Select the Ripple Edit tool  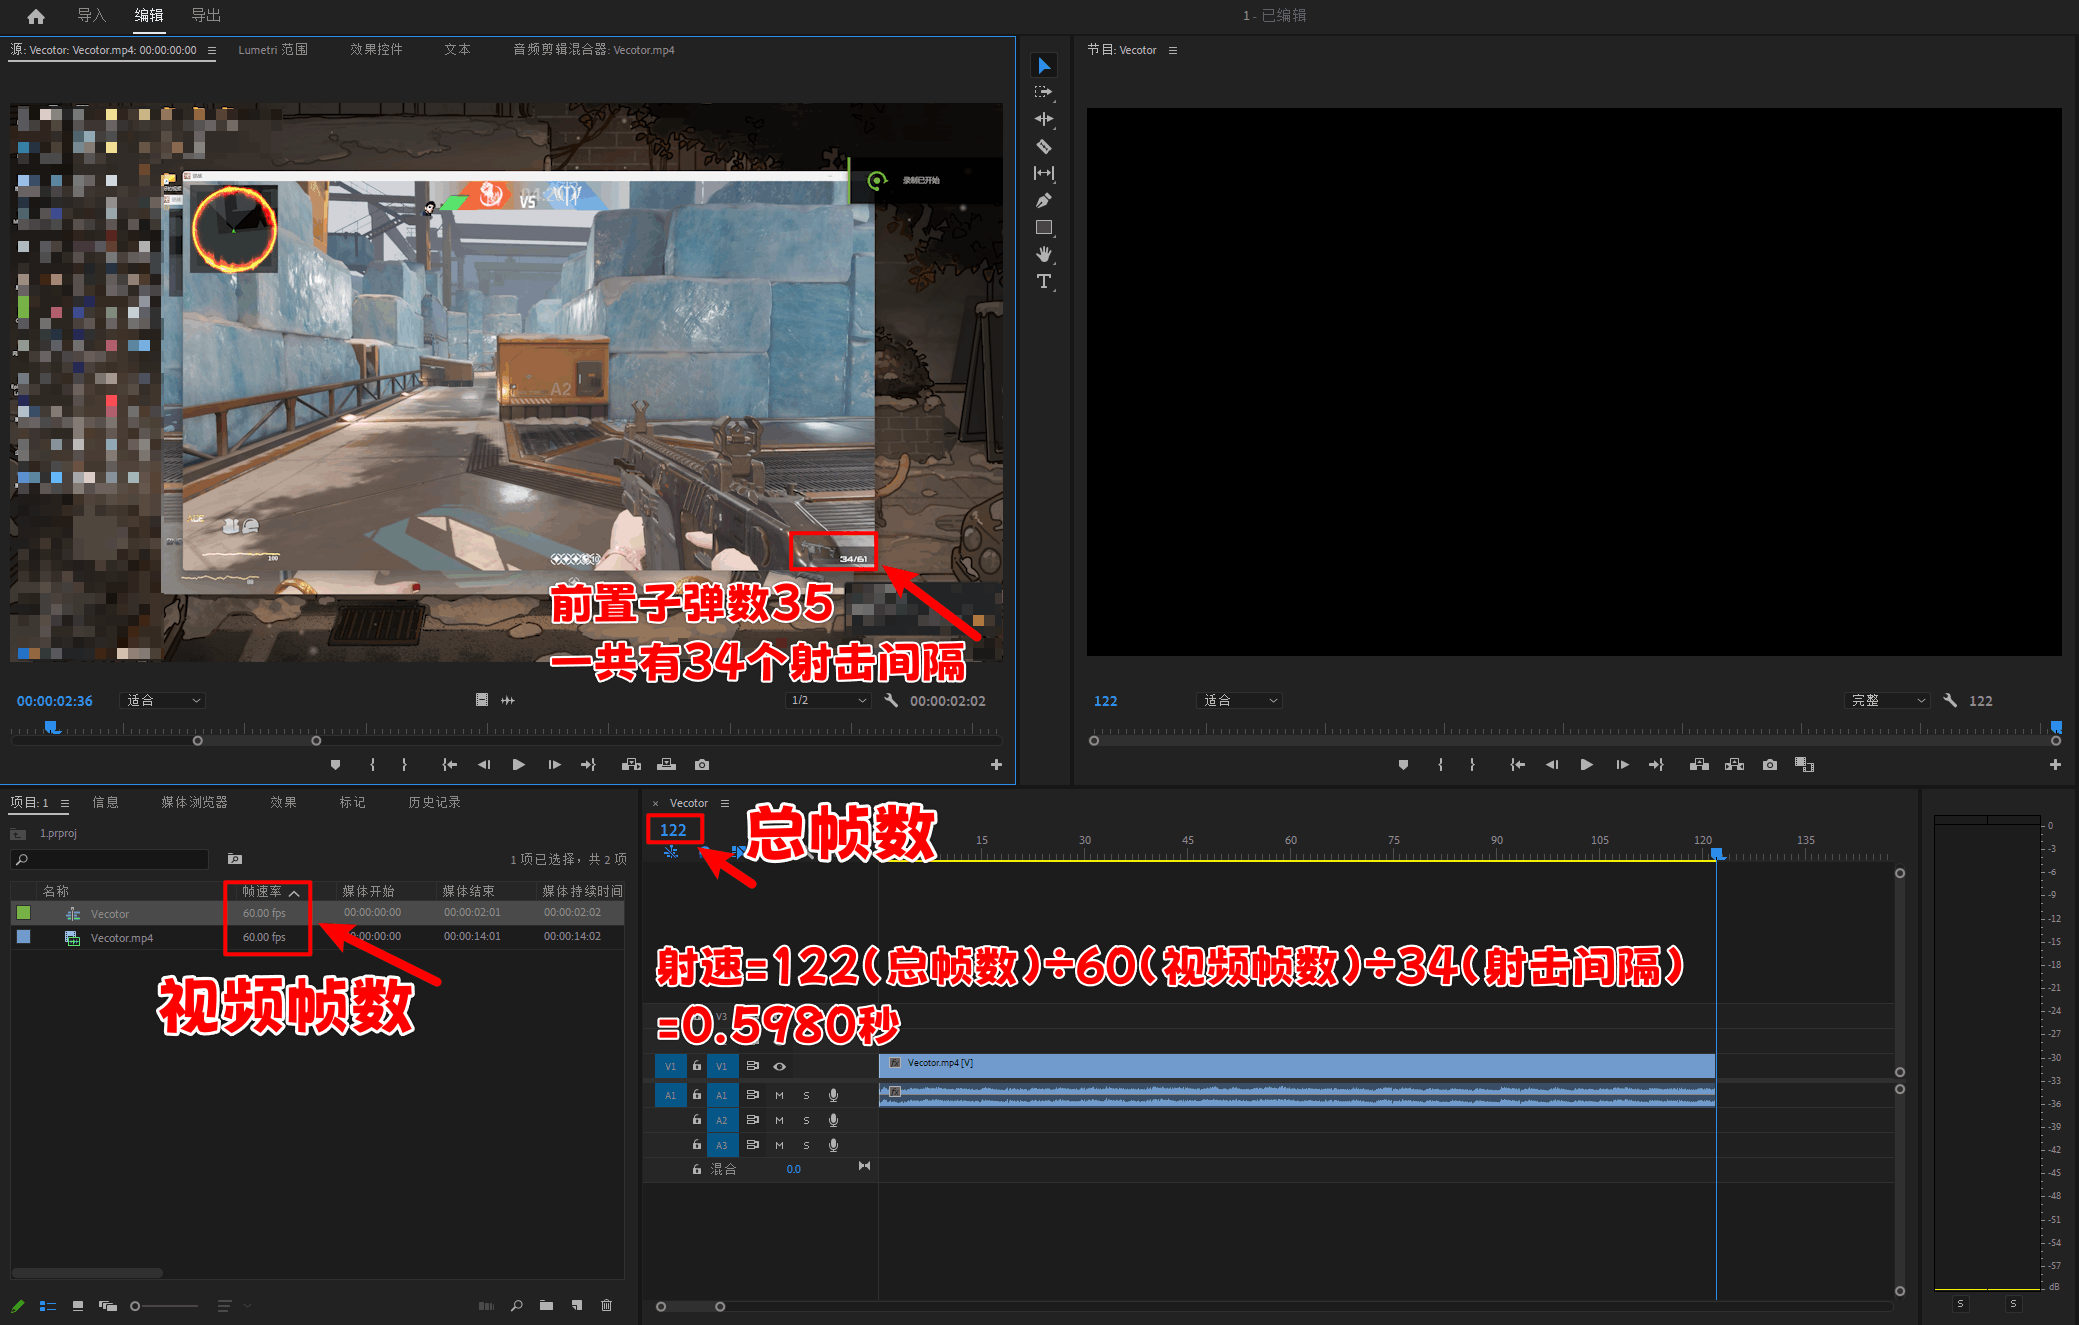pos(1044,119)
